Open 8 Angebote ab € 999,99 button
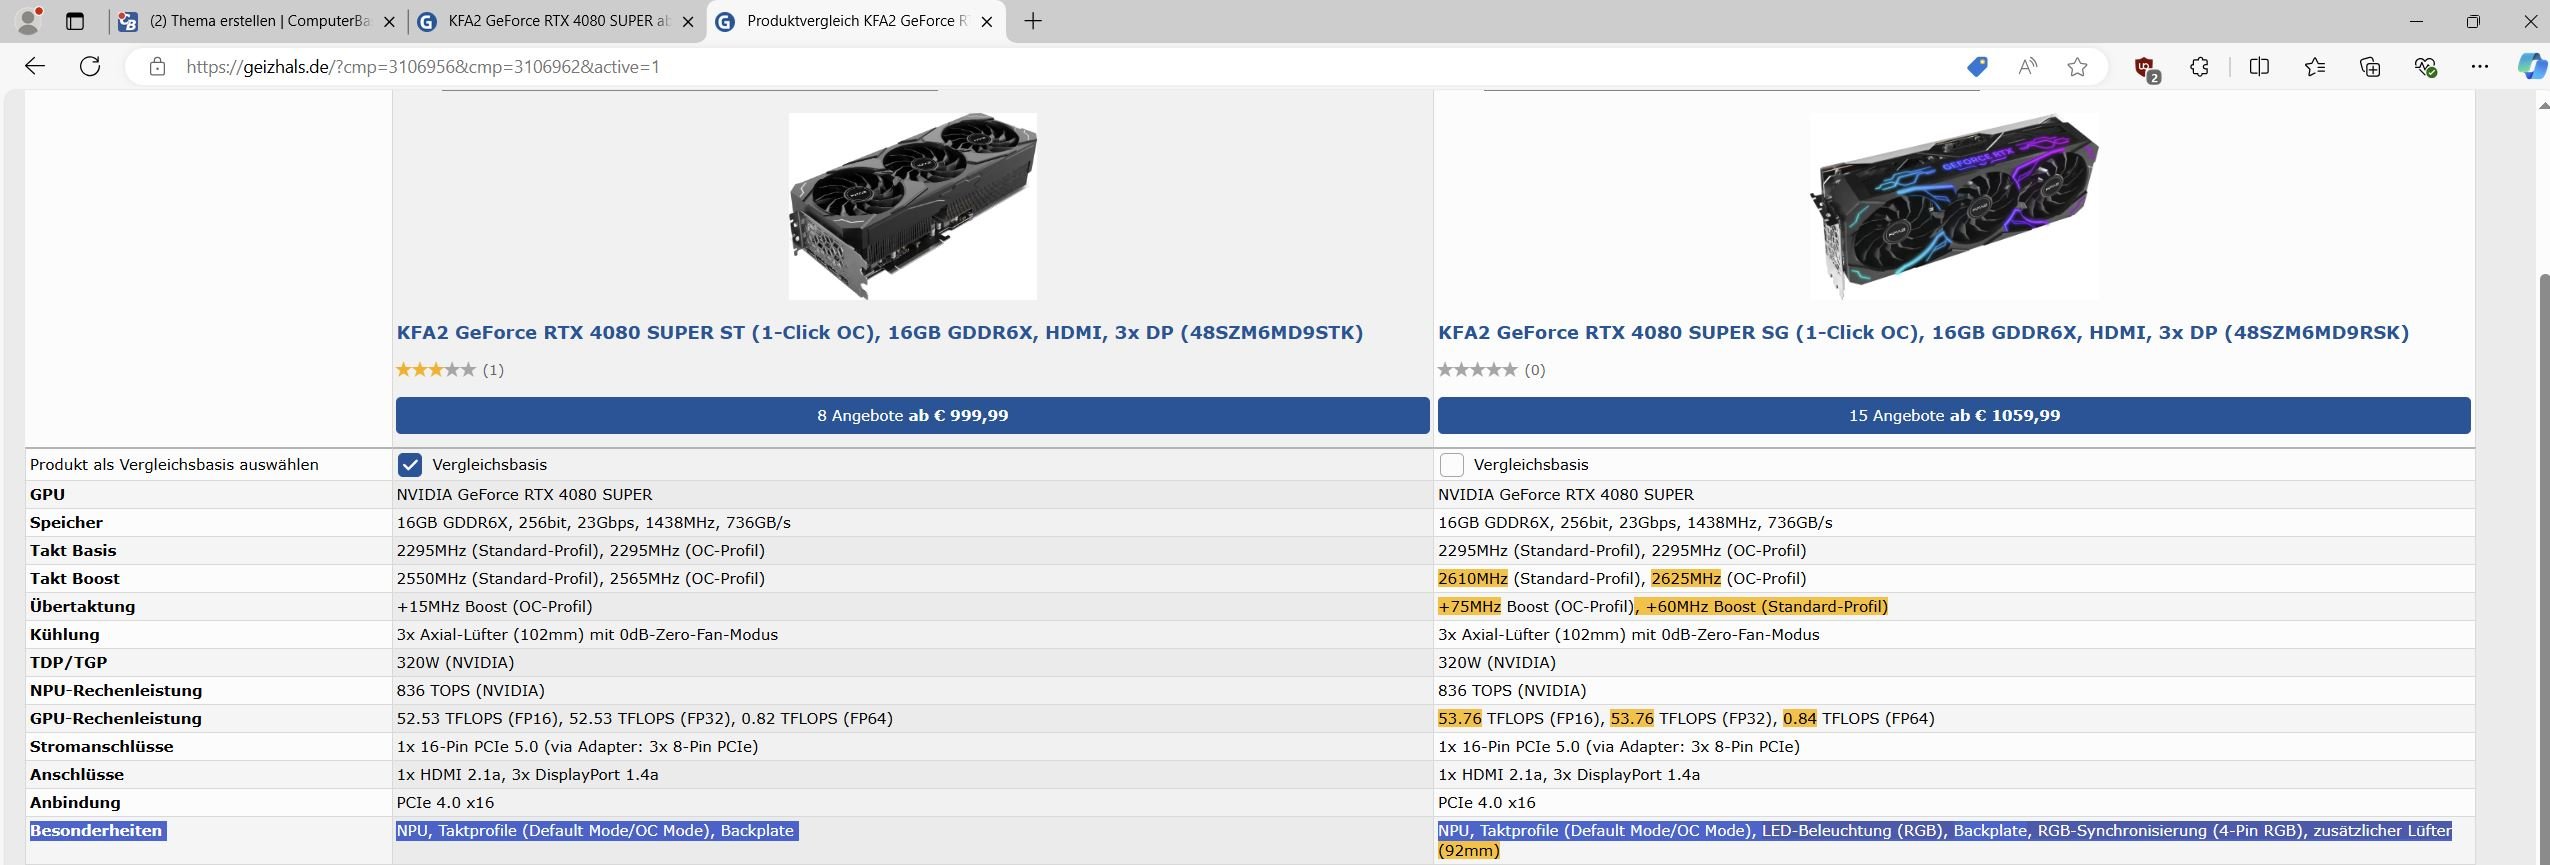This screenshot has width=2550, height=865. click(x=912, y=416)
